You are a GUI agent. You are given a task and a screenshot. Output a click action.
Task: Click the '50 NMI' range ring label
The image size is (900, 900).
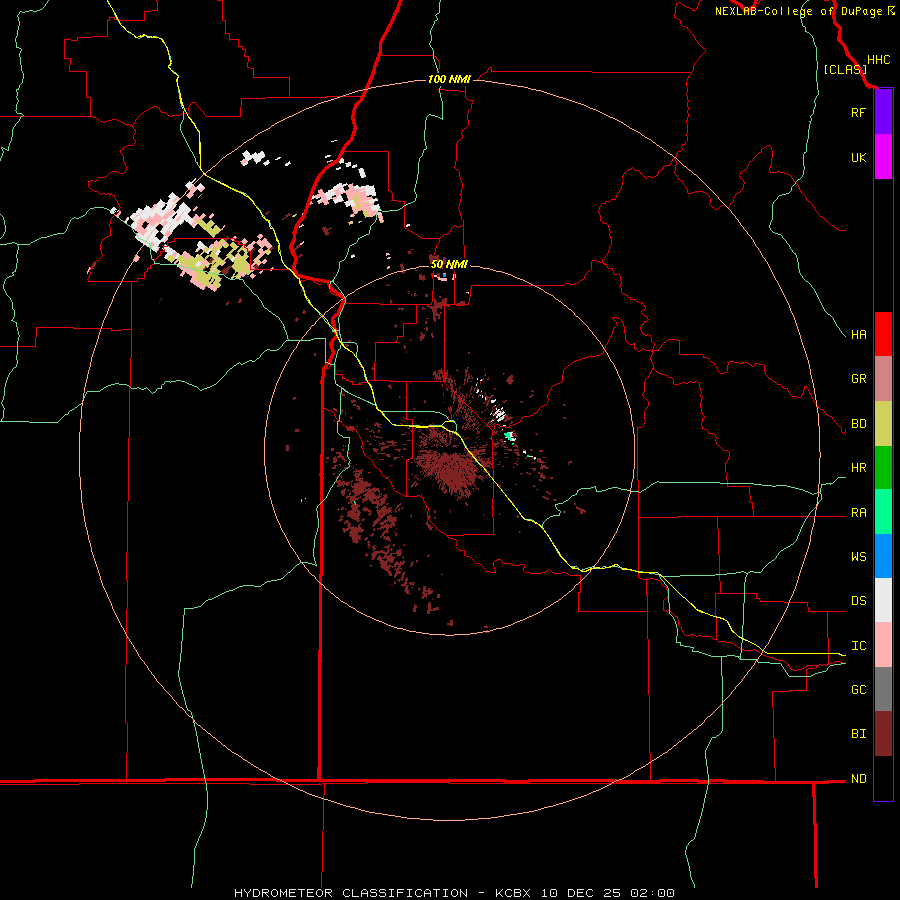(449, 265)
